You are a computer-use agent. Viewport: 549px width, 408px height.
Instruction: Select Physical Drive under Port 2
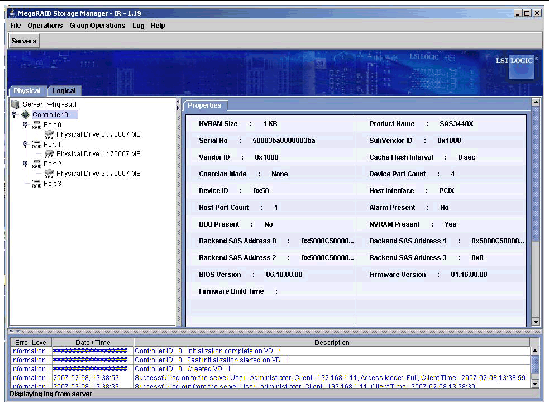[x=98, y=173]
